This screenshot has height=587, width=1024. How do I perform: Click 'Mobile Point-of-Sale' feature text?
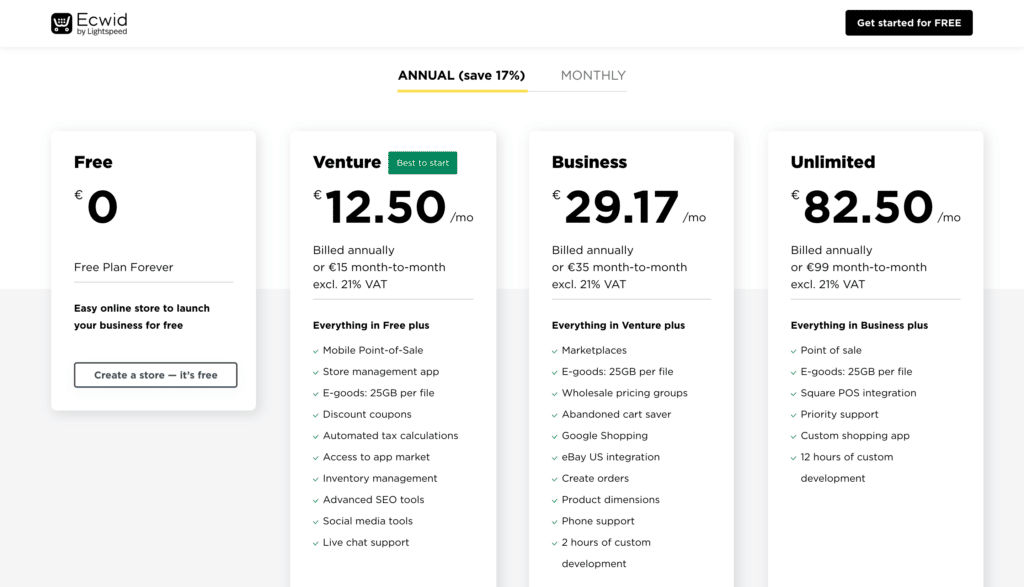click(x=373, y=350)
